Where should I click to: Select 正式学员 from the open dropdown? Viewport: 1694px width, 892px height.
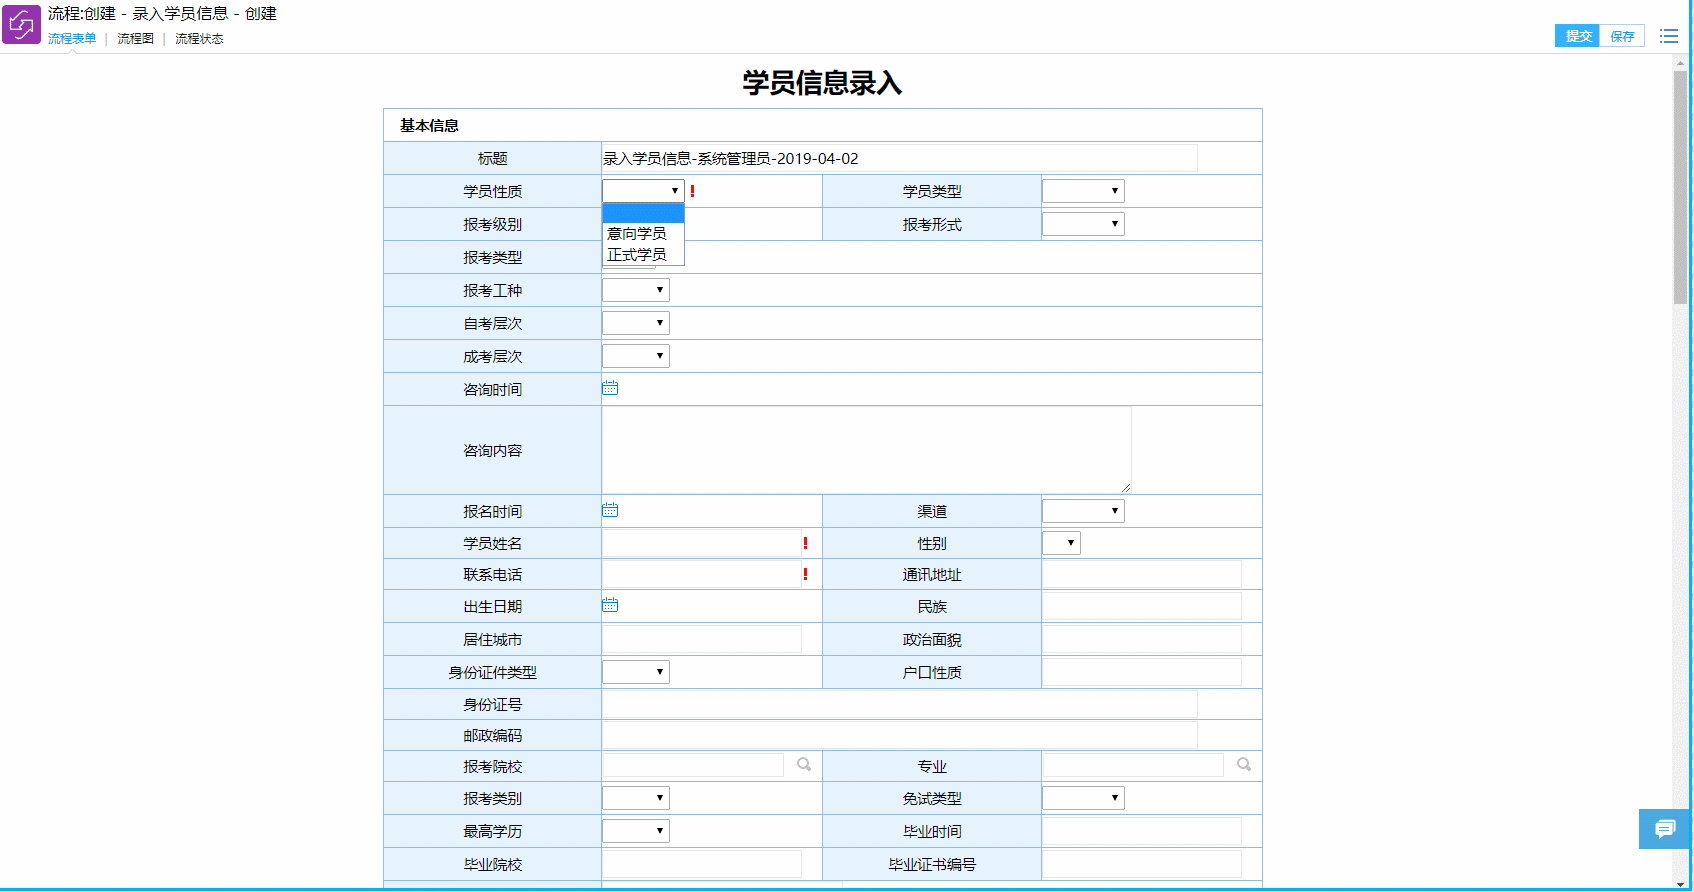click(643, 255)
